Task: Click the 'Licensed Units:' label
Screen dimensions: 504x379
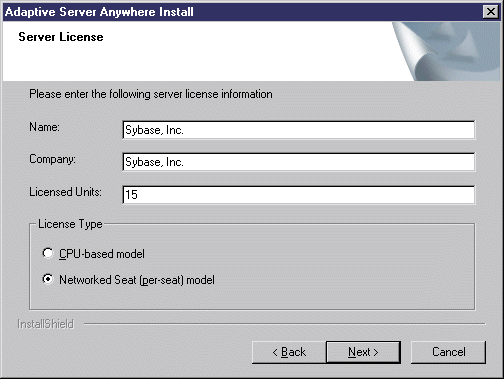Action: click(65, 192)
